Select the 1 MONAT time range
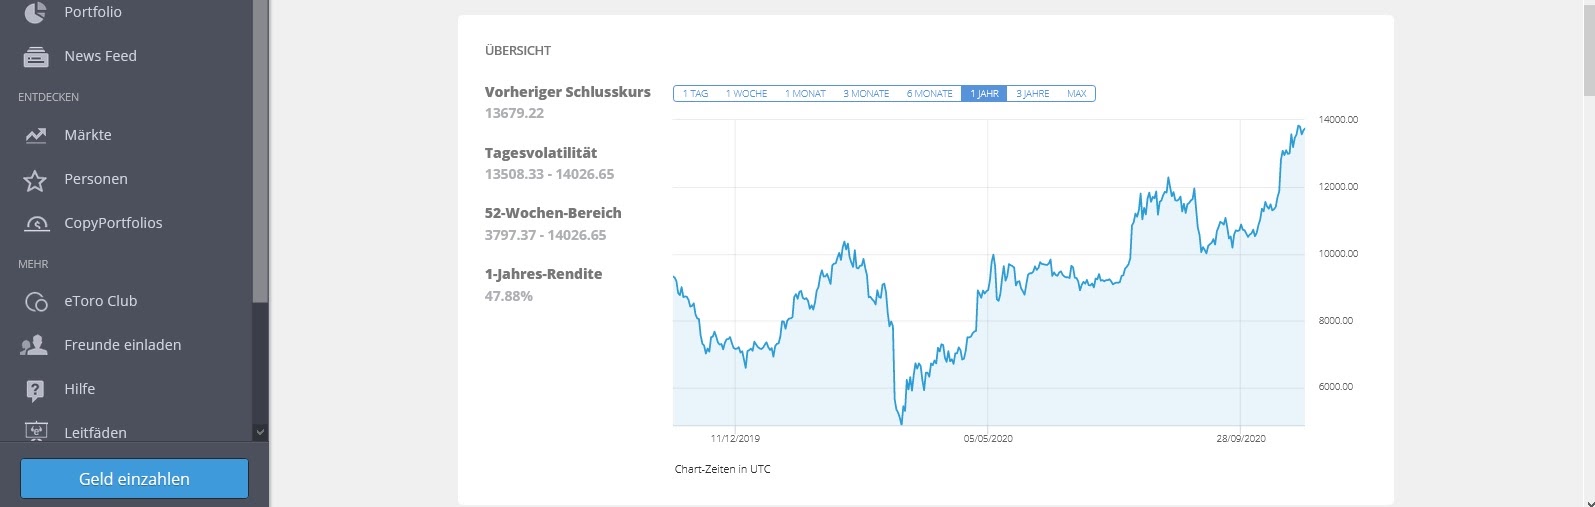Image resolution: width=1595 pixels, height=507 pixels. pos(805,94)
